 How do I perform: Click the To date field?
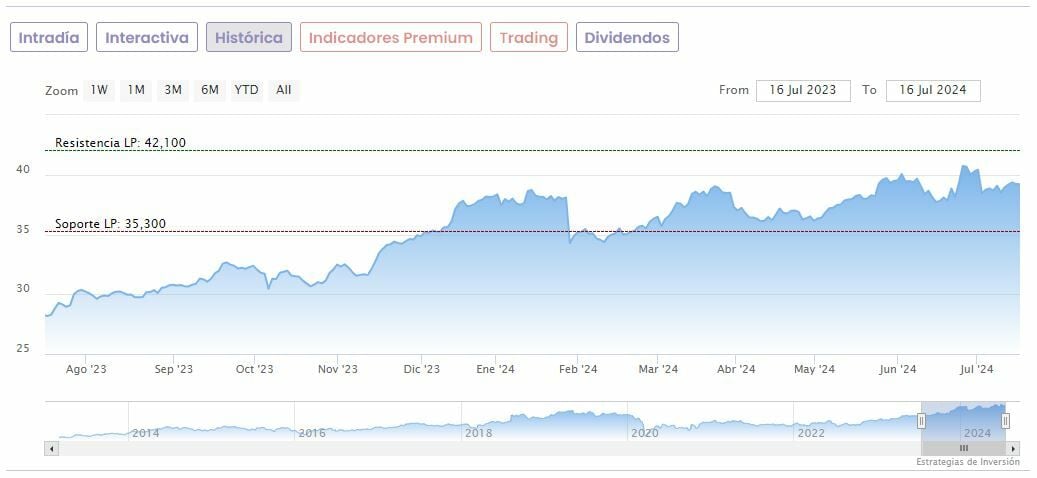coord(933,90)
